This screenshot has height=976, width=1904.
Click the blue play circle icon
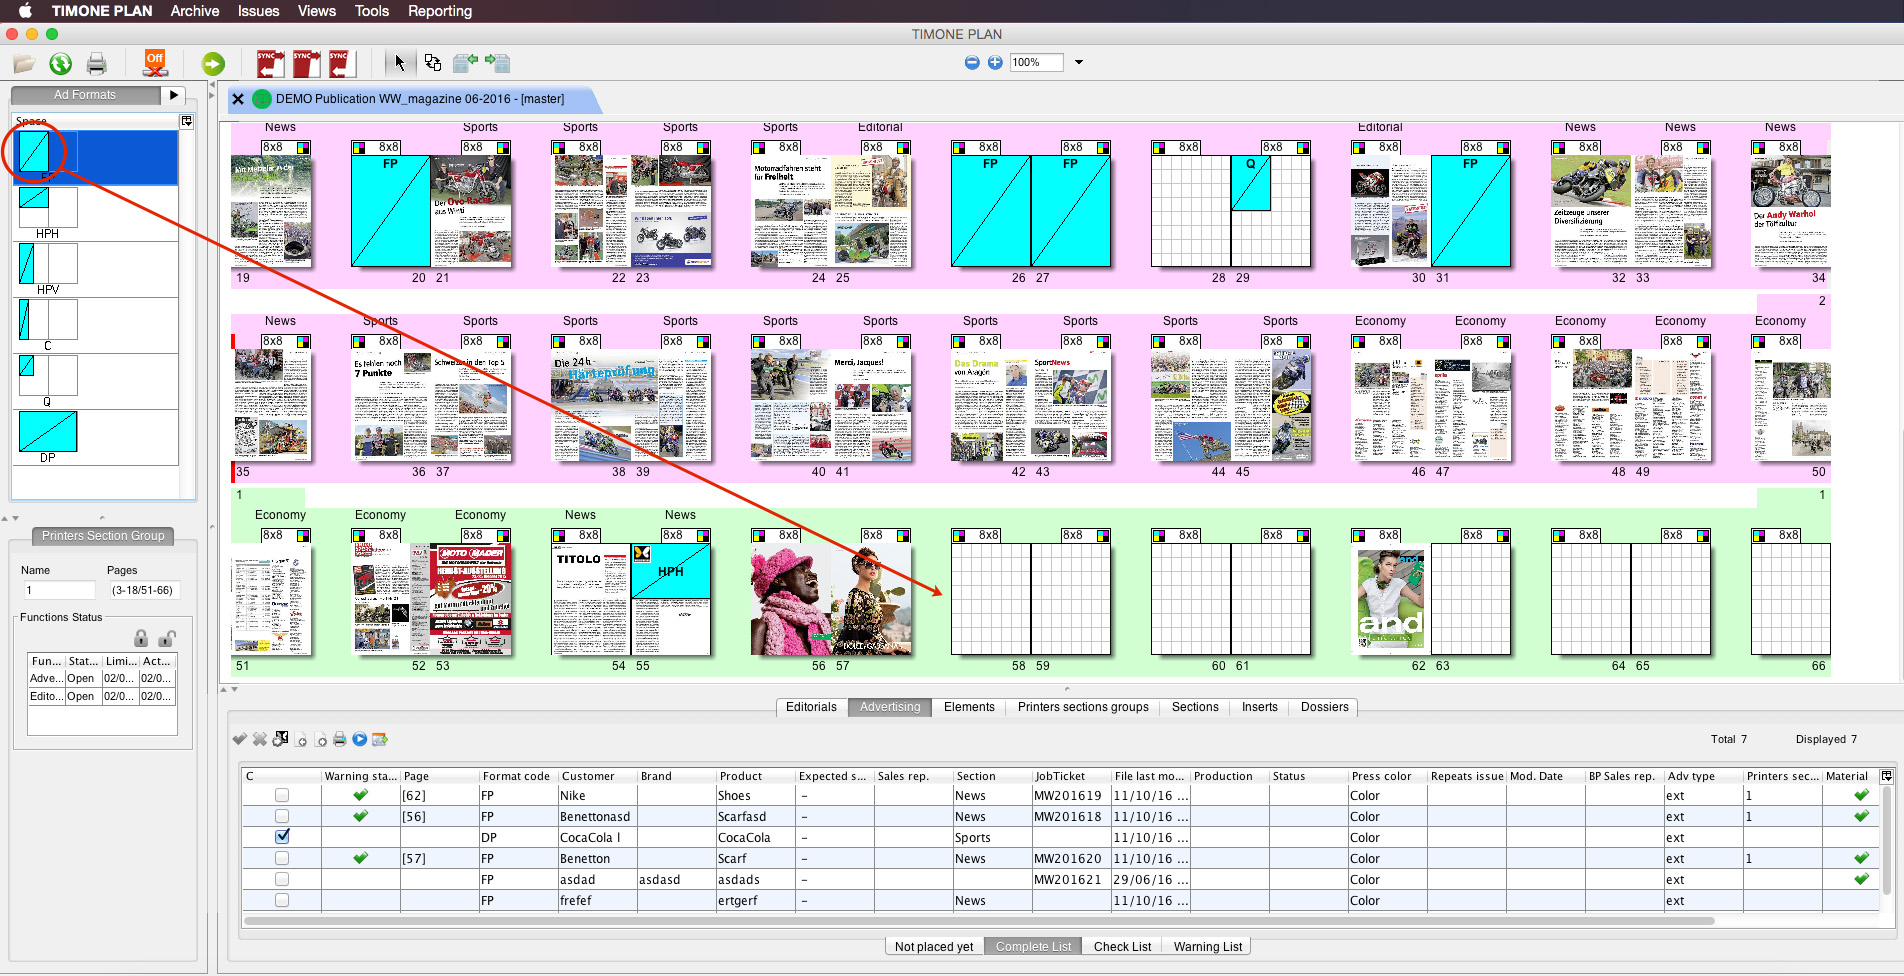[360, 739]
